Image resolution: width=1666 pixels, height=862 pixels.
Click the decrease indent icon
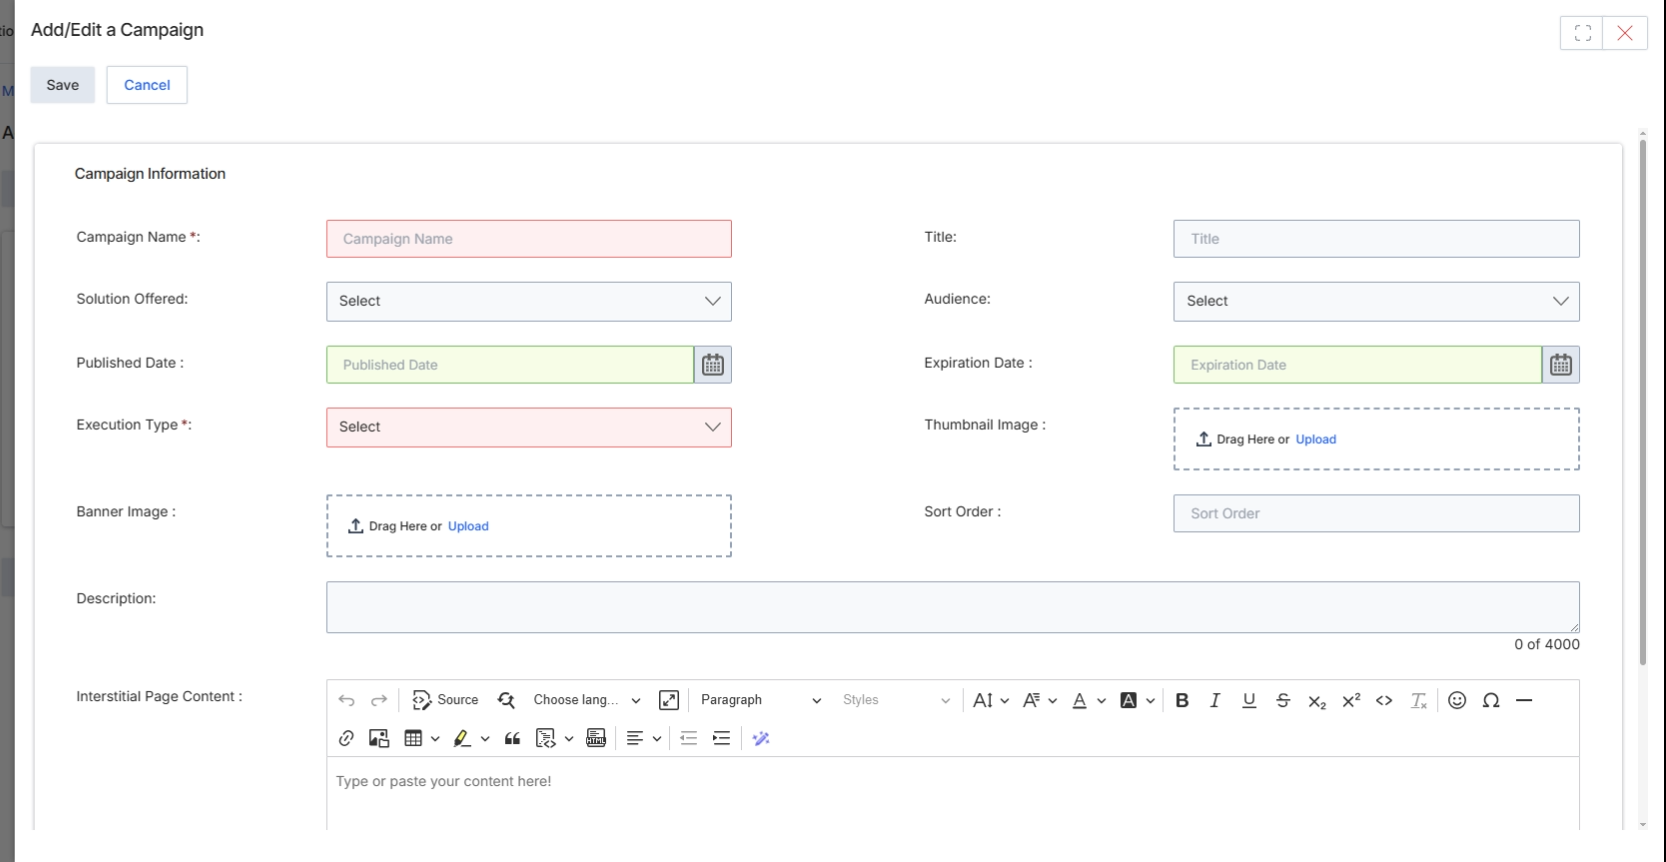(688, 738)
